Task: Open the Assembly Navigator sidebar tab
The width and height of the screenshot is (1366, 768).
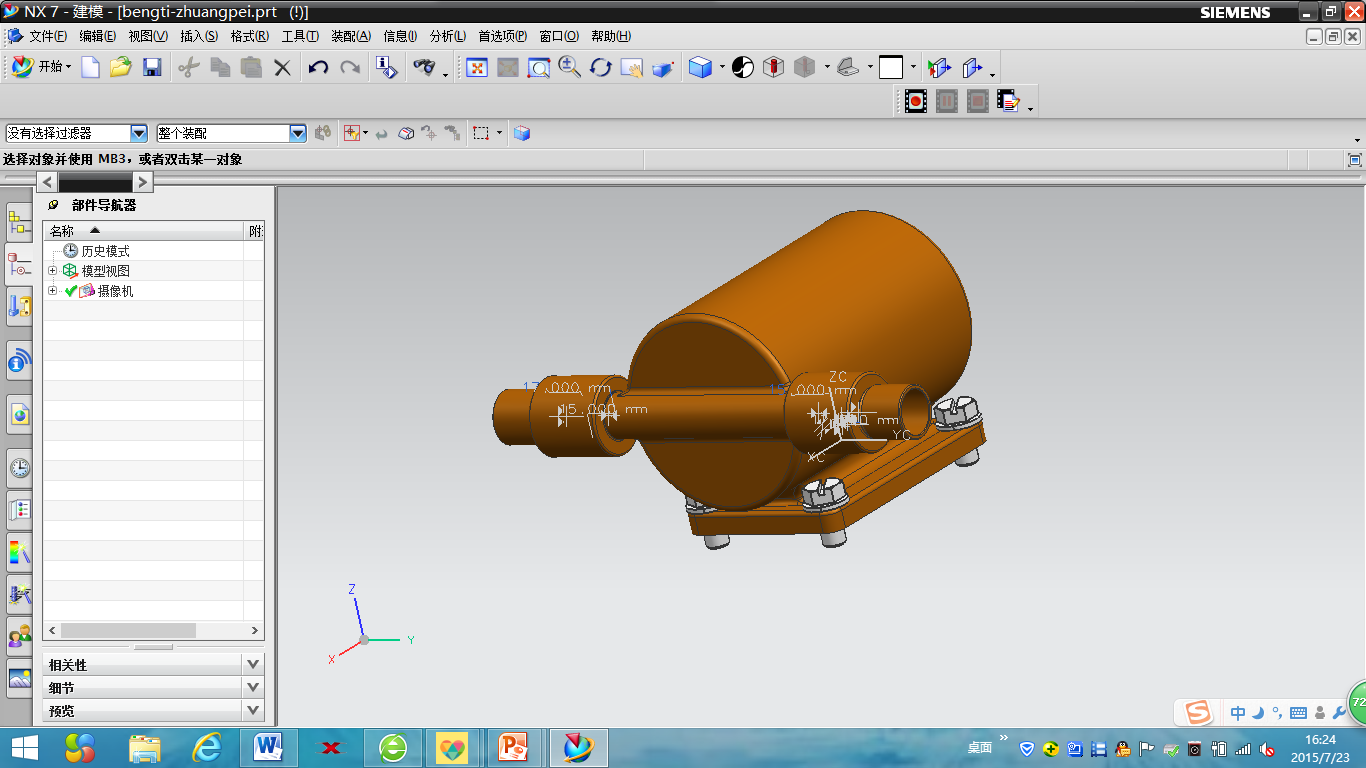Action: point(19,222)
